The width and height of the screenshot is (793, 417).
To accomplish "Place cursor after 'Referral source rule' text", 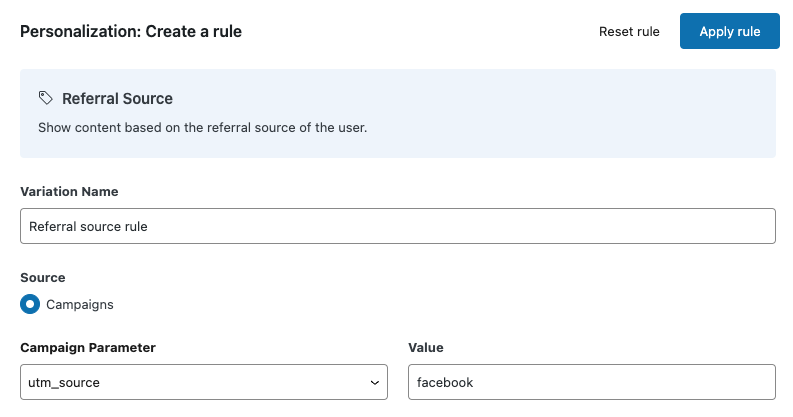I will tap(150, 226).
